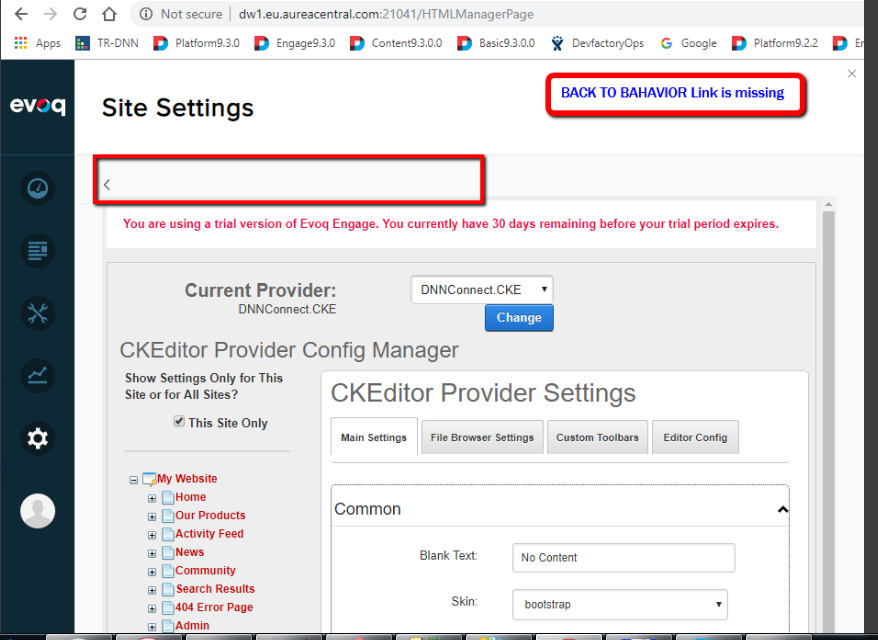878x640 pixels.
Task: Open the Custom Toolbars tab
Action: [x=597, y=436]
